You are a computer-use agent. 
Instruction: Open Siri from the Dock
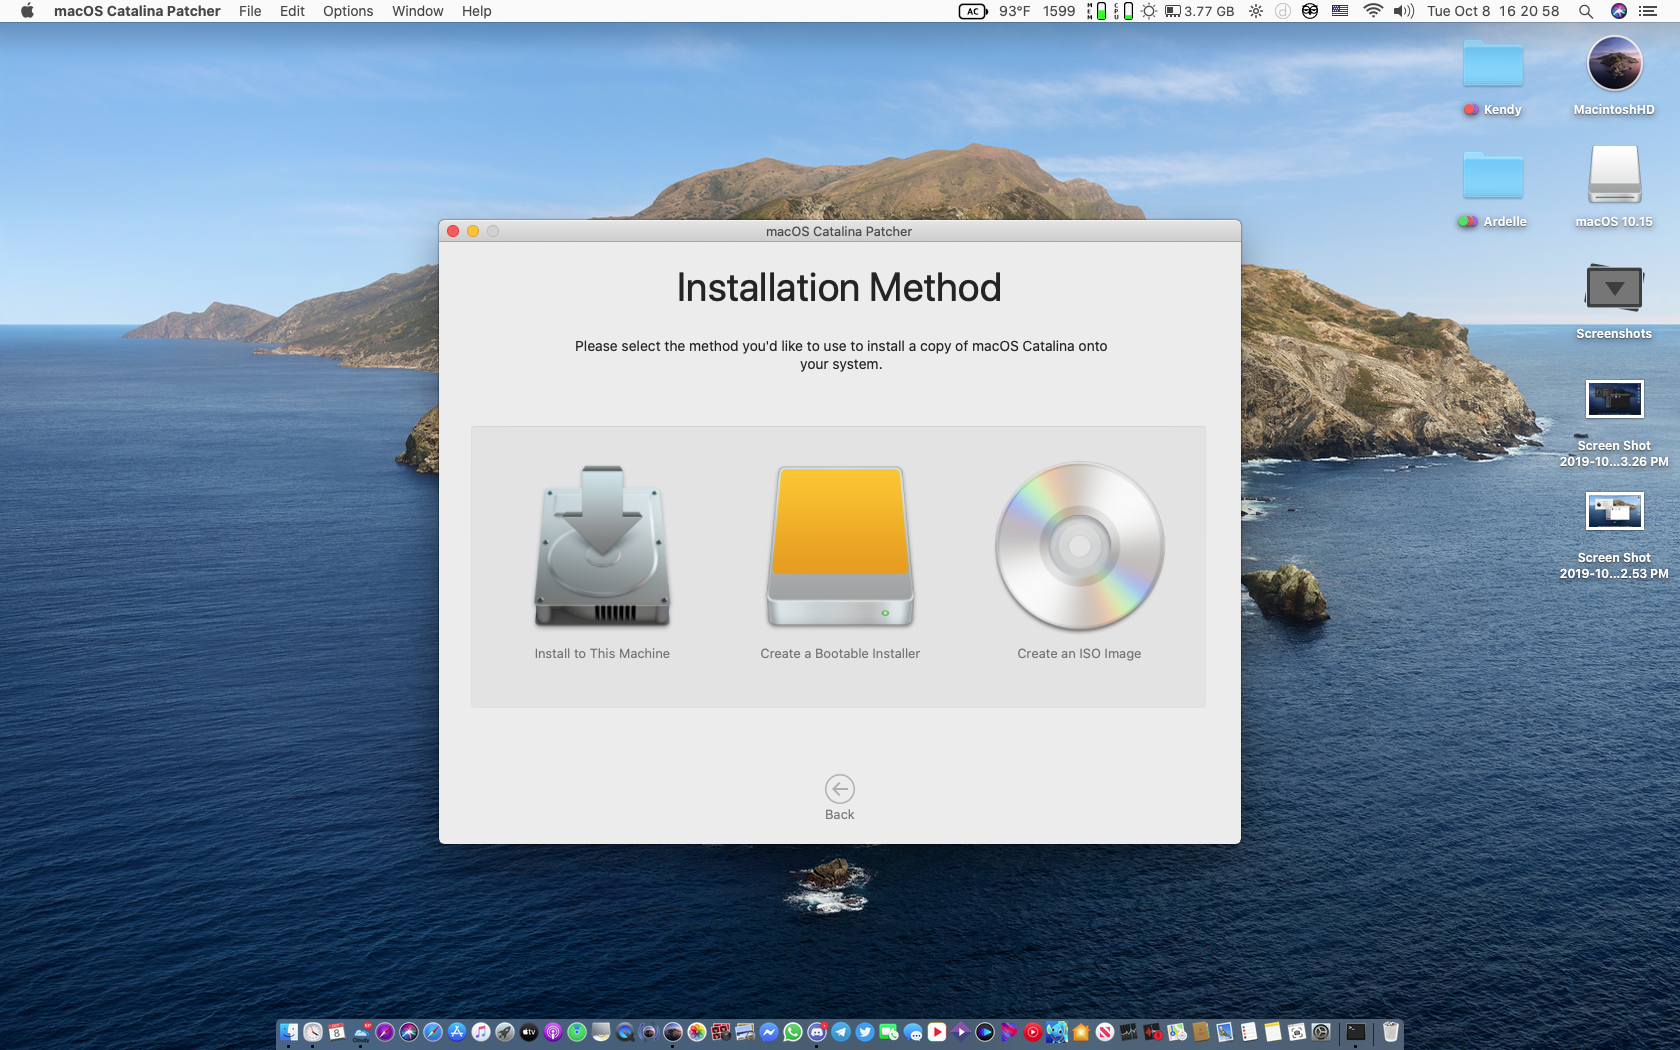[409, 1032]
